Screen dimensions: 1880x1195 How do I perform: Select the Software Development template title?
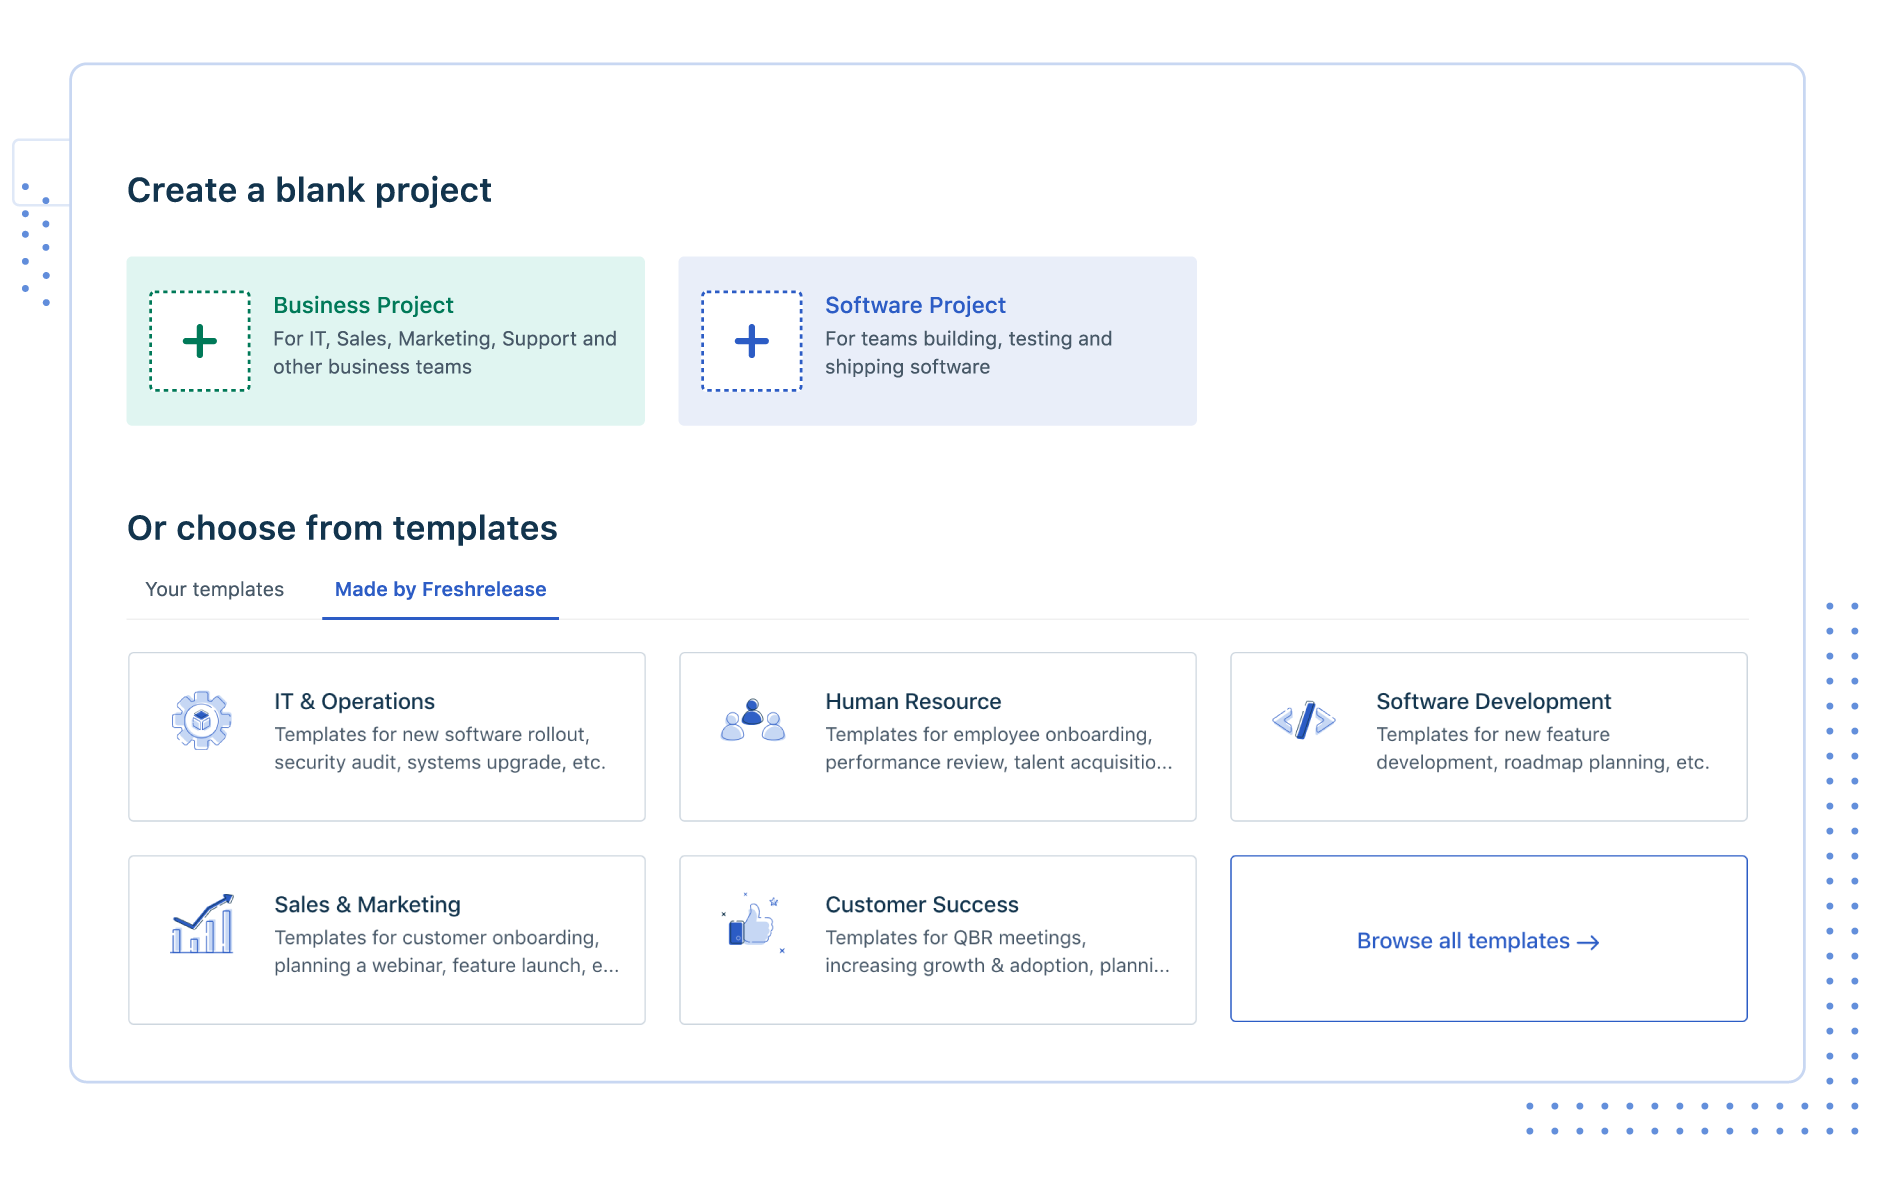coord(1493,701)
